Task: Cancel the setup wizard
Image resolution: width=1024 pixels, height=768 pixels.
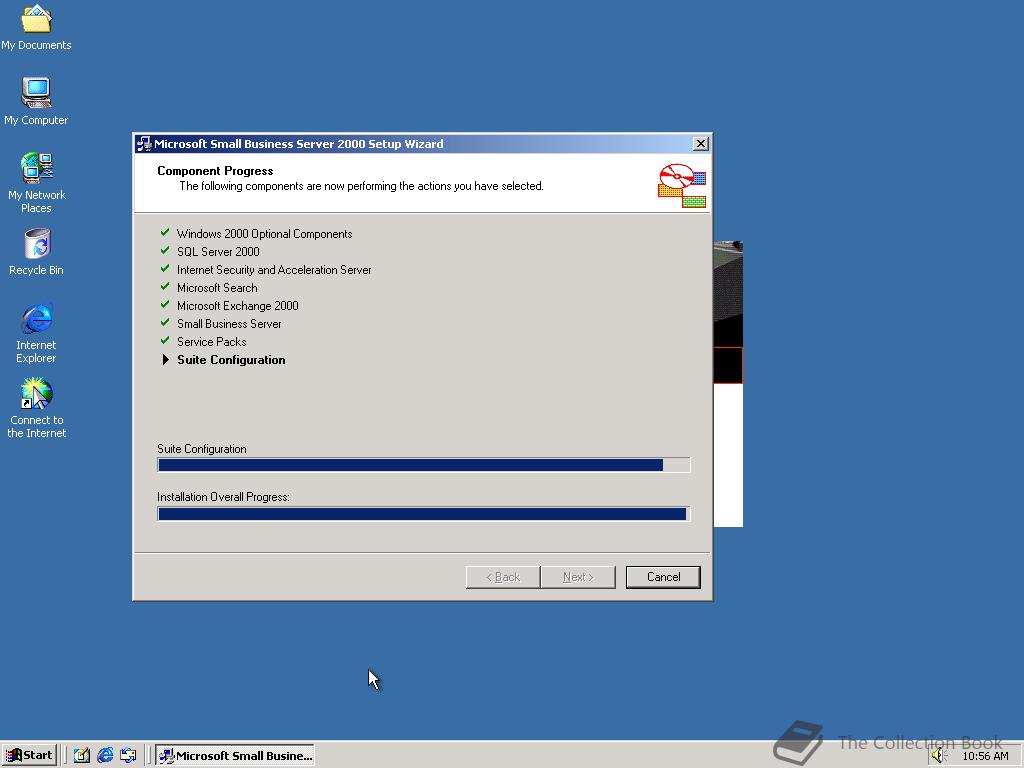Action: [663, 577]
